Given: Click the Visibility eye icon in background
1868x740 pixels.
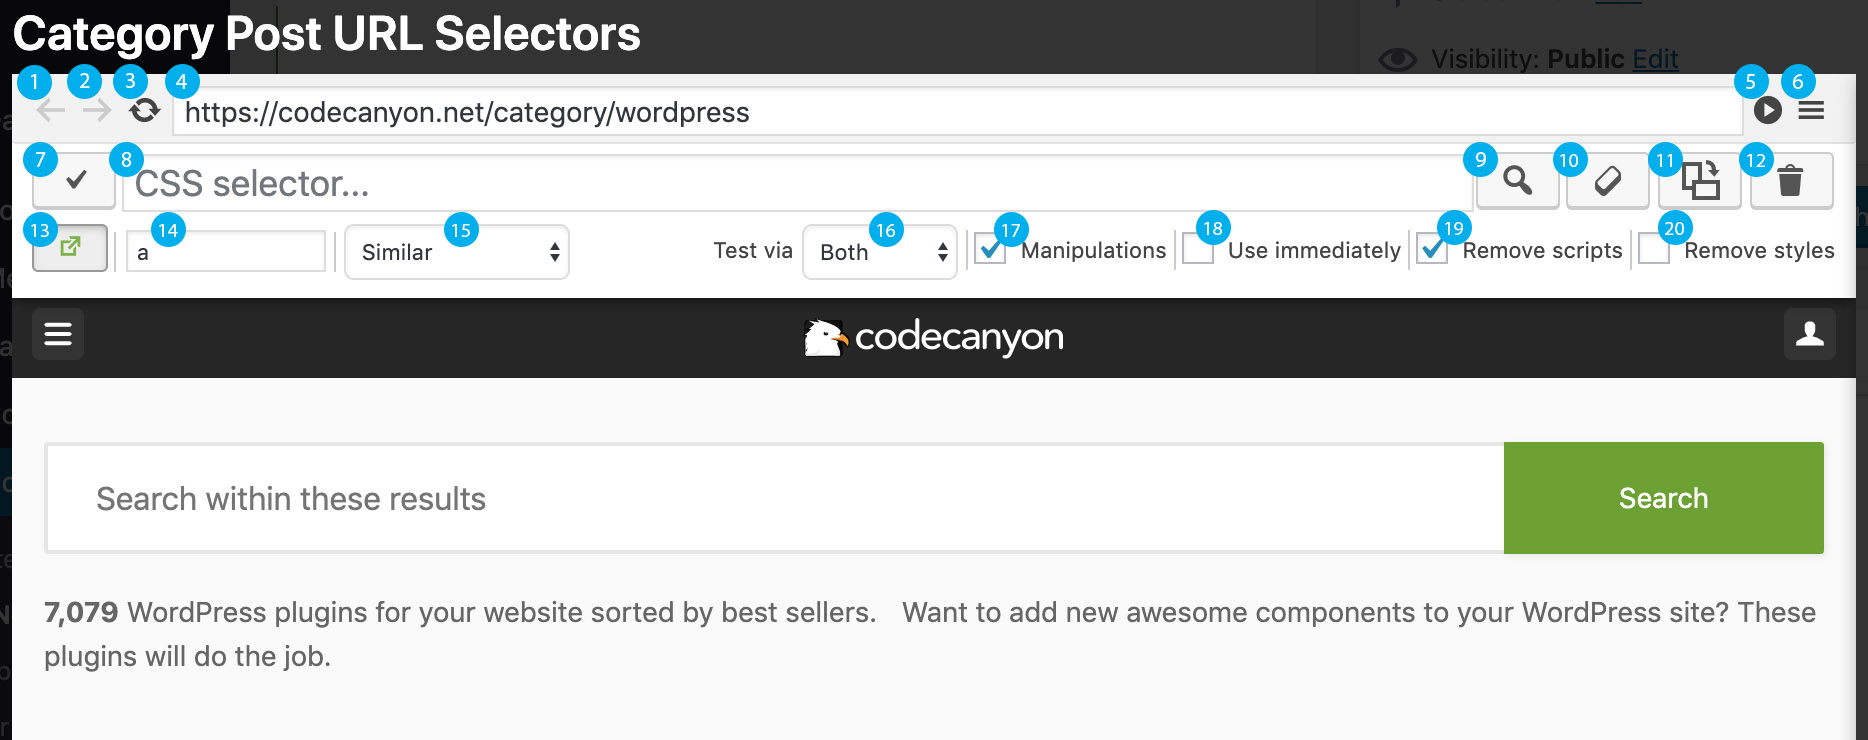Looking at the screenshot, I should [1398, 60].
